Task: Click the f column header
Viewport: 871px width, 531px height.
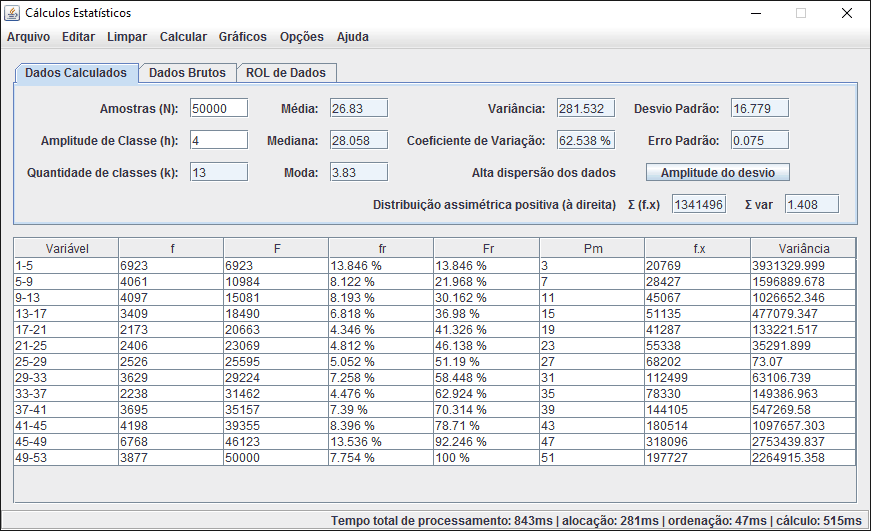Action: [172, 248]
